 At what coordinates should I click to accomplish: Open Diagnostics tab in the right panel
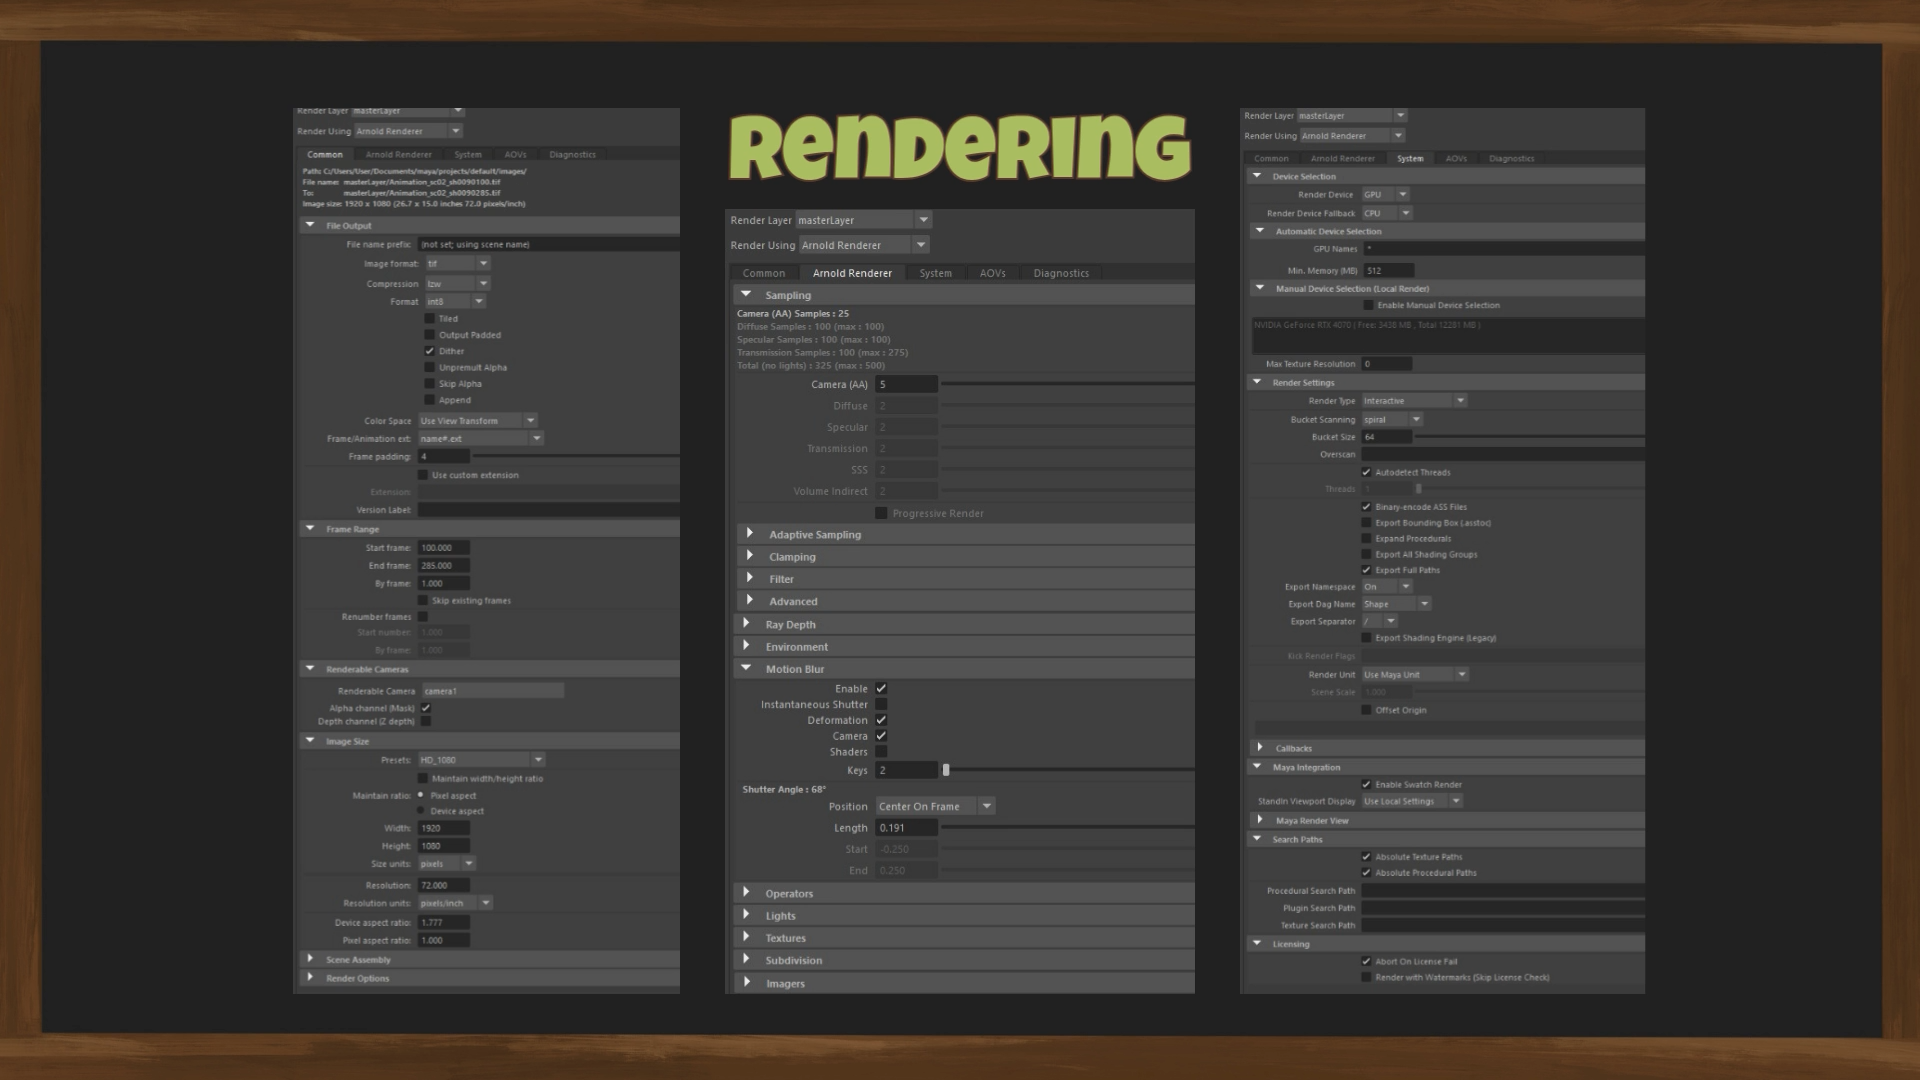coord(1511,159)
